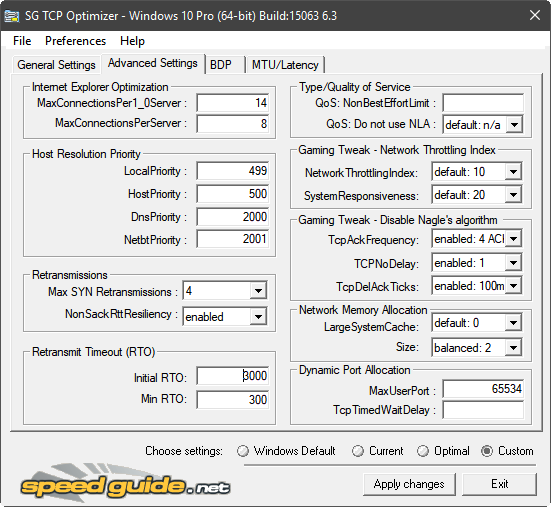Expand the LargeSystemCache dropdown
This screenshot has width=551, height=507.
click(x=513, y=323)
